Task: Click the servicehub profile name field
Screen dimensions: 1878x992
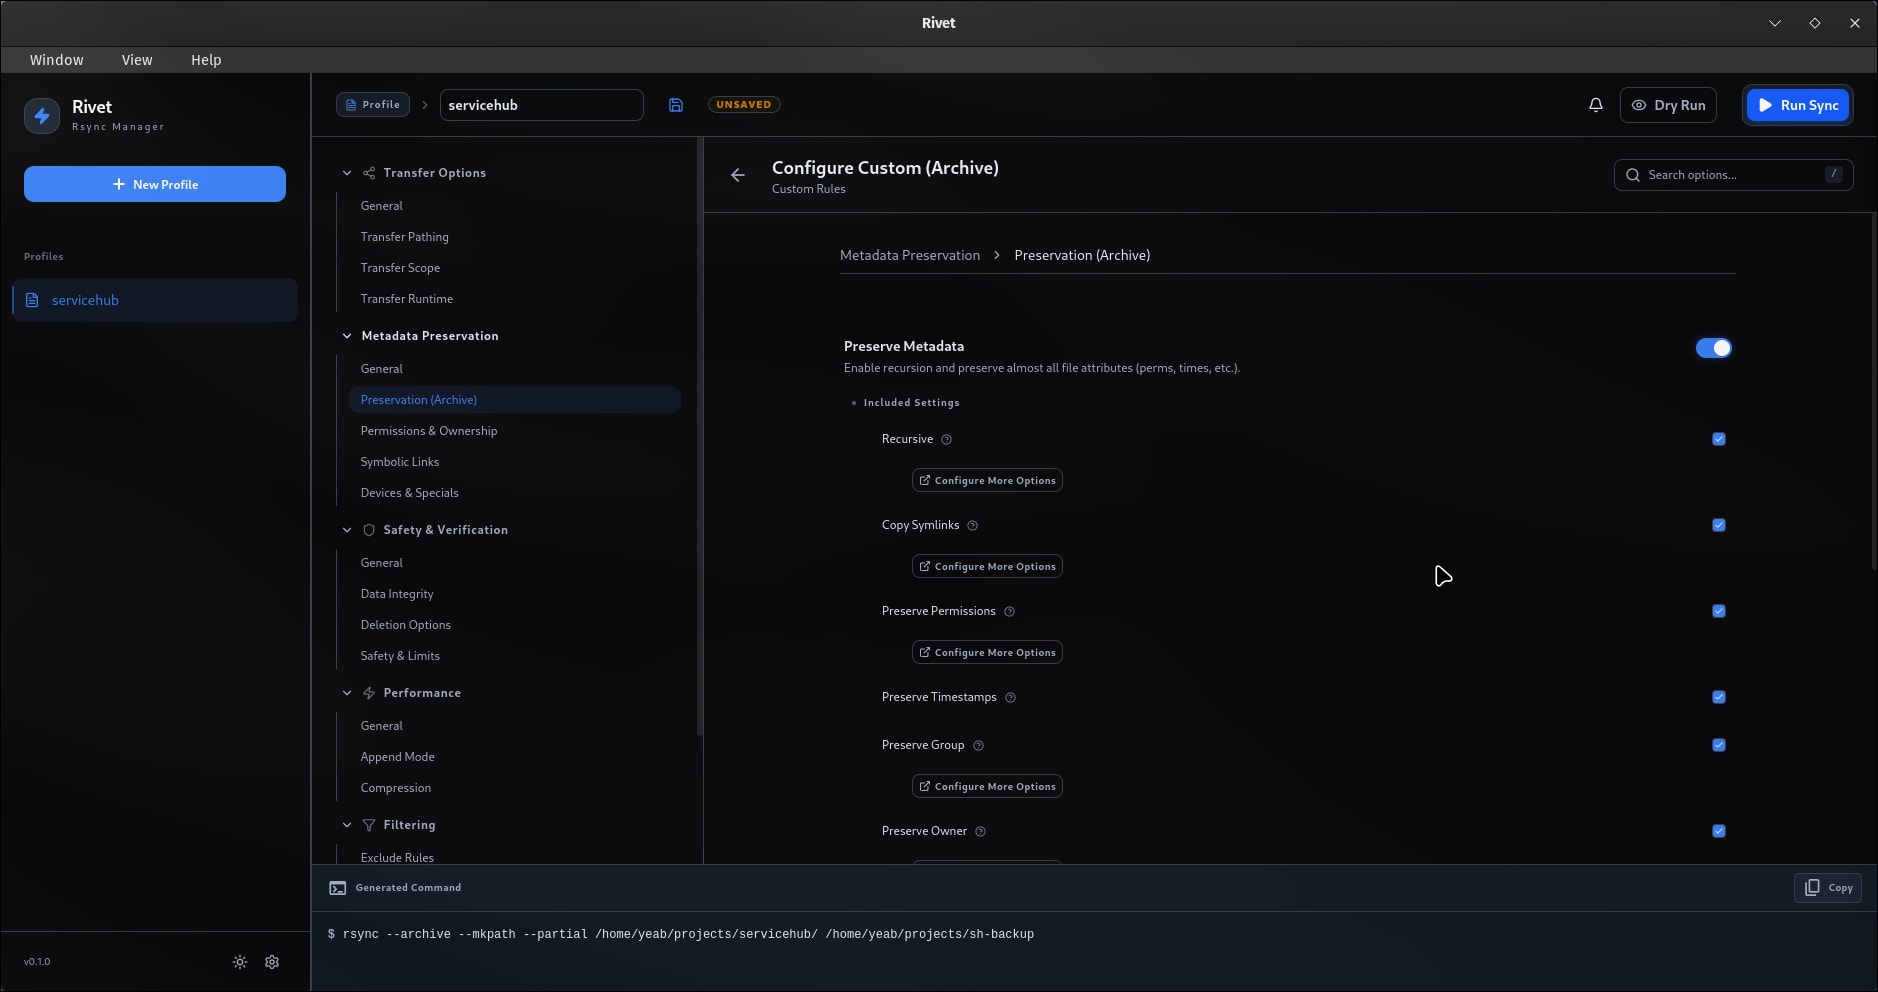Action: 542,105
